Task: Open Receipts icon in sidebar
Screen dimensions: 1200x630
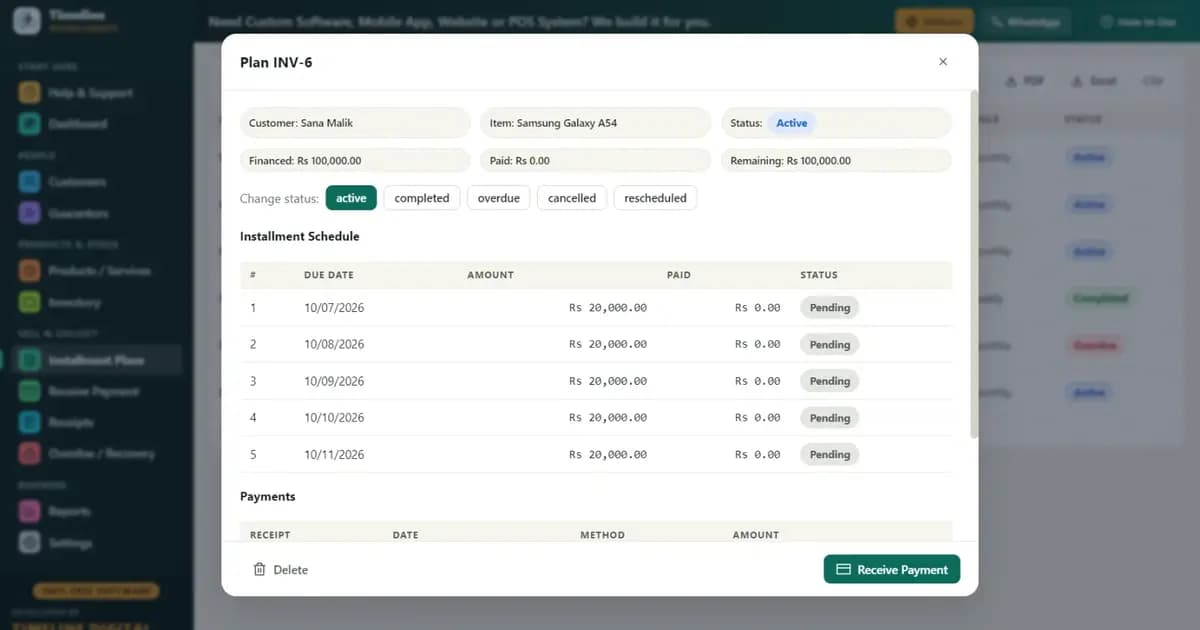Action: click(x=30, y=422)
